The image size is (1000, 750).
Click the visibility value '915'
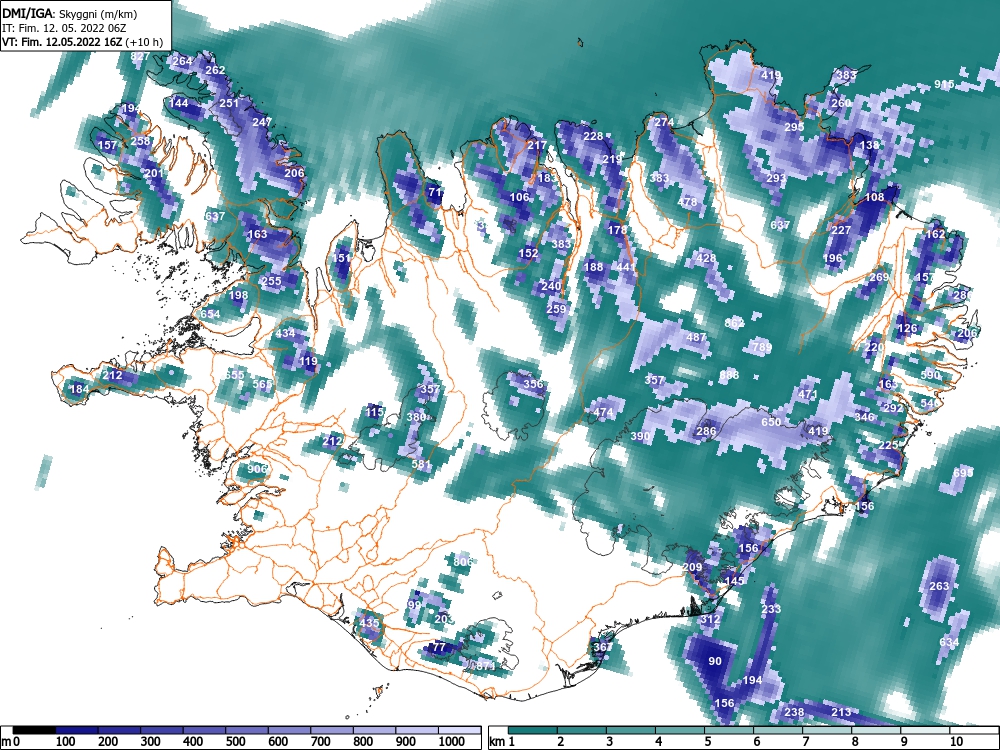click(x=944, y=84)
